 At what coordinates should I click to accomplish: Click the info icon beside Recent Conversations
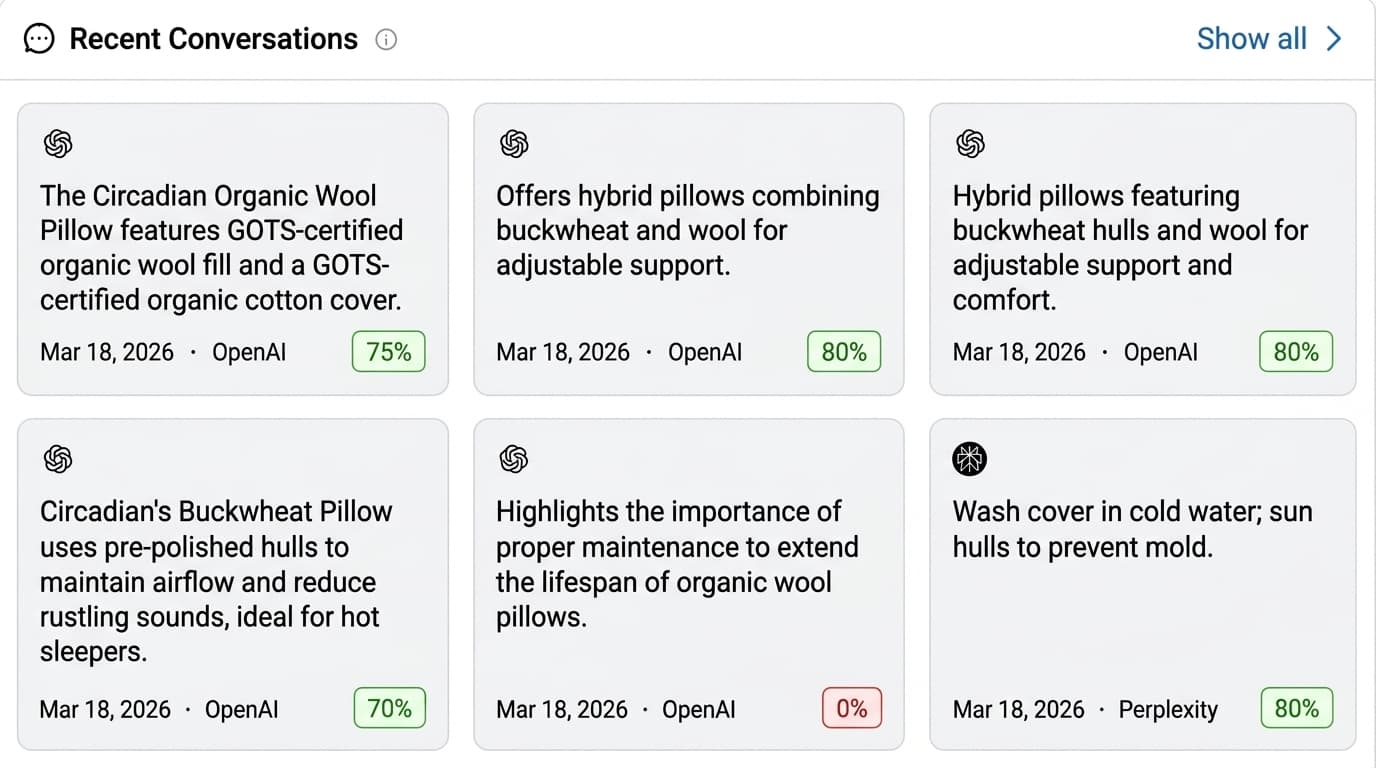pyautogui.click(x=386, y=40)
